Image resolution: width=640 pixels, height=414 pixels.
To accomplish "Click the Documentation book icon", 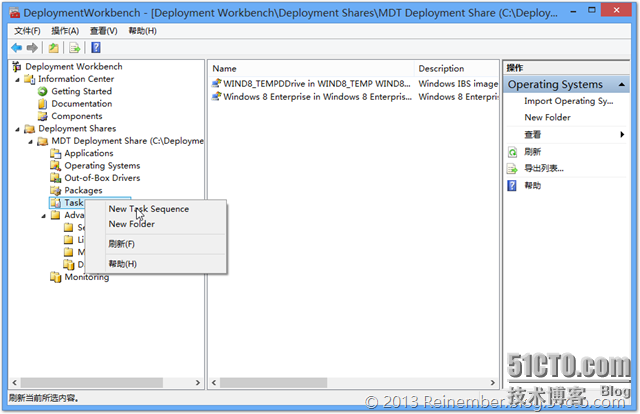I will point(42,104).
